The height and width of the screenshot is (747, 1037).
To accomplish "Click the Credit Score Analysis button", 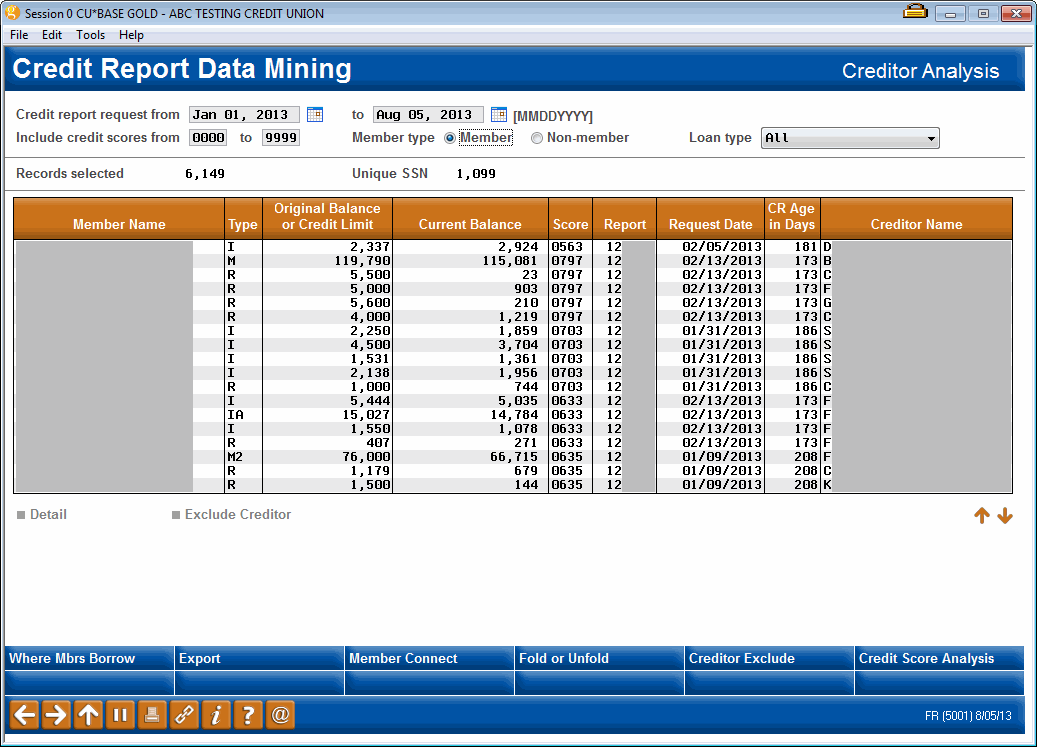I will pyautogui.click(x=939, y=658).
